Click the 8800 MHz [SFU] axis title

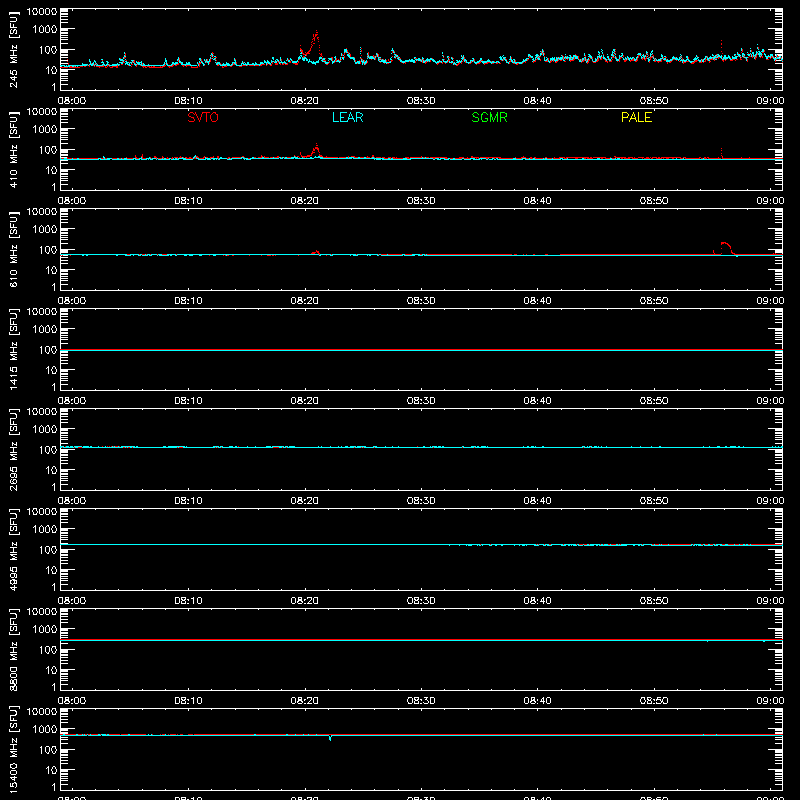pyautogui.click(x=13, y=649)
